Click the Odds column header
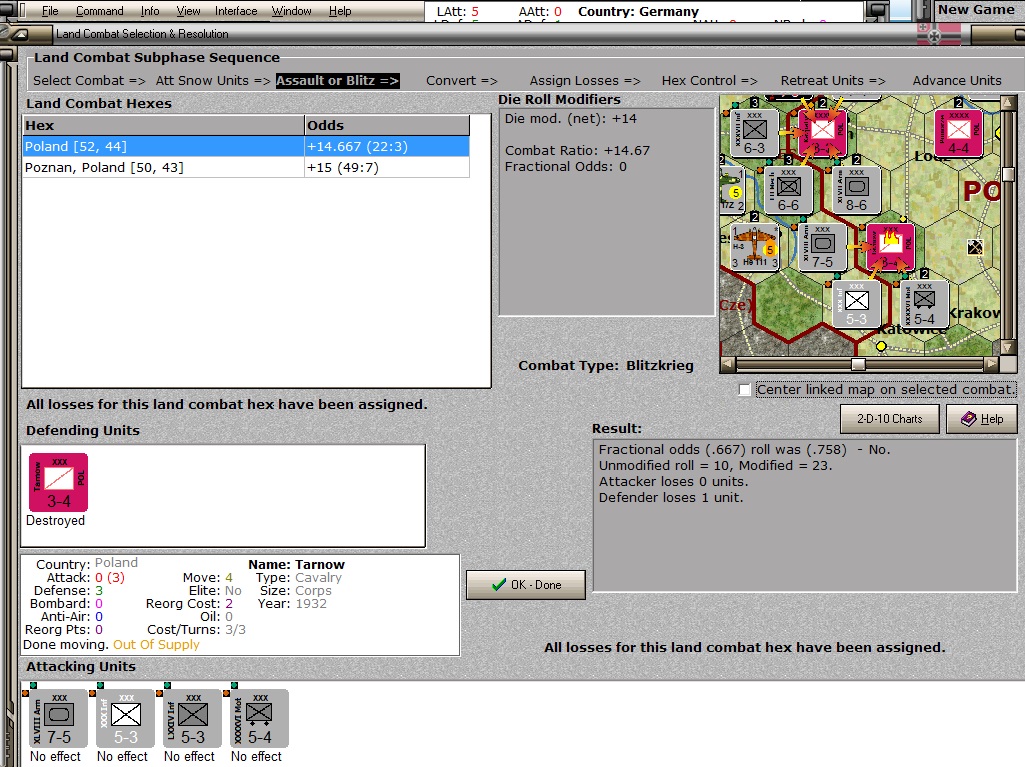The width and height of the screenshot is (1025, 767). coord(387,126)
